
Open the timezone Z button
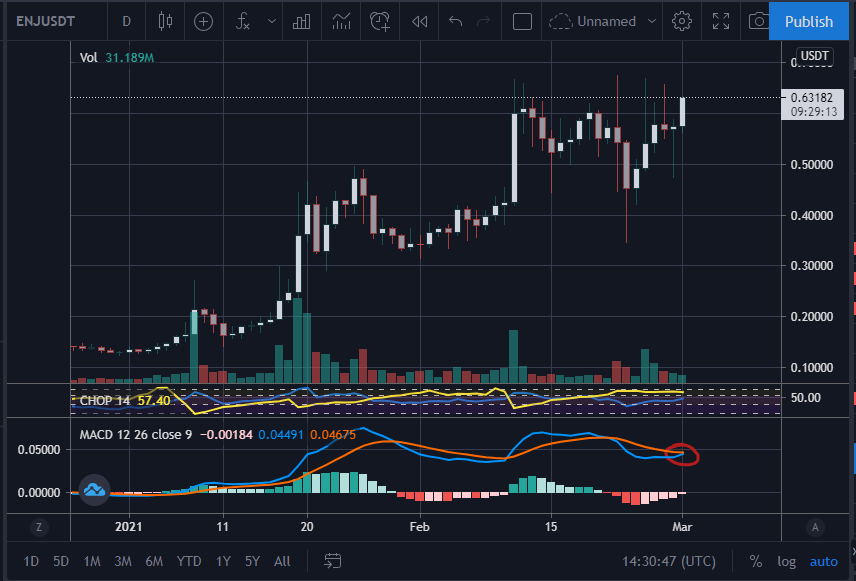tap(38, 527)
